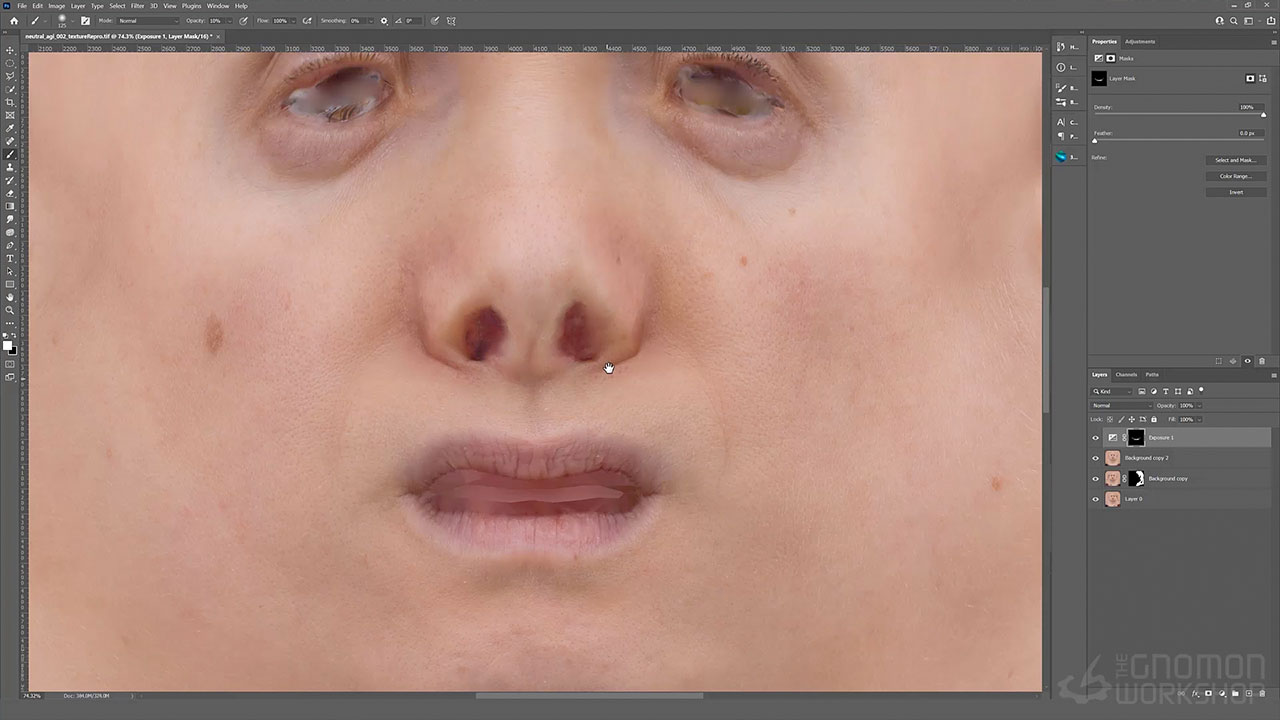This screenshot has width=1280, height=720.
Task: Open the Kind layer filter dropdown
Action: [x=1113, y=391]
